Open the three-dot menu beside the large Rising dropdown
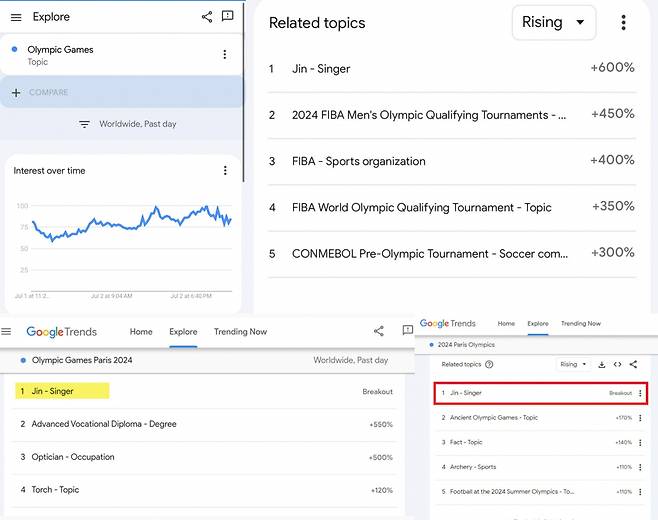The image size is (658, 520). tap(623, 23)
